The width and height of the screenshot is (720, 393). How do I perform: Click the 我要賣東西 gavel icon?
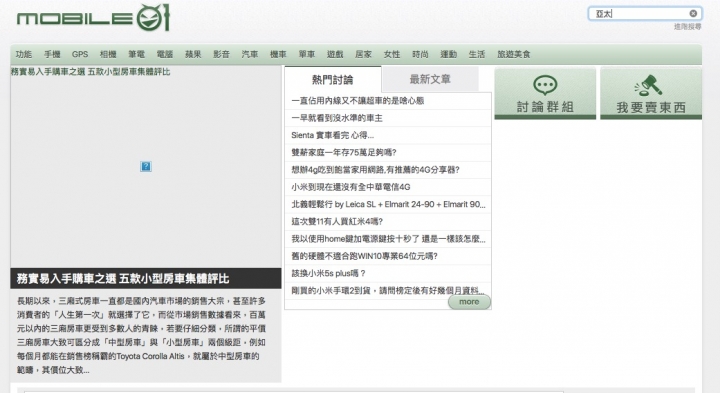[x=648, y=85]
